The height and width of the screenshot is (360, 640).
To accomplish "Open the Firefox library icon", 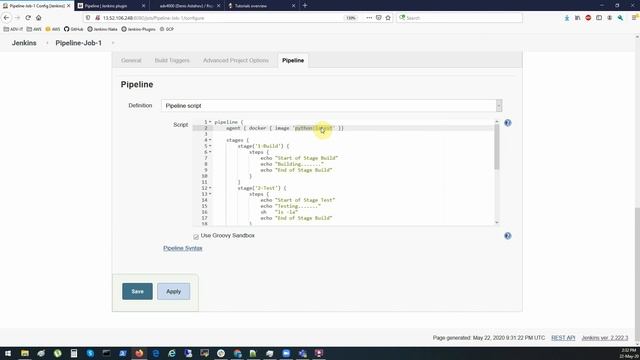I will (578, 18).
